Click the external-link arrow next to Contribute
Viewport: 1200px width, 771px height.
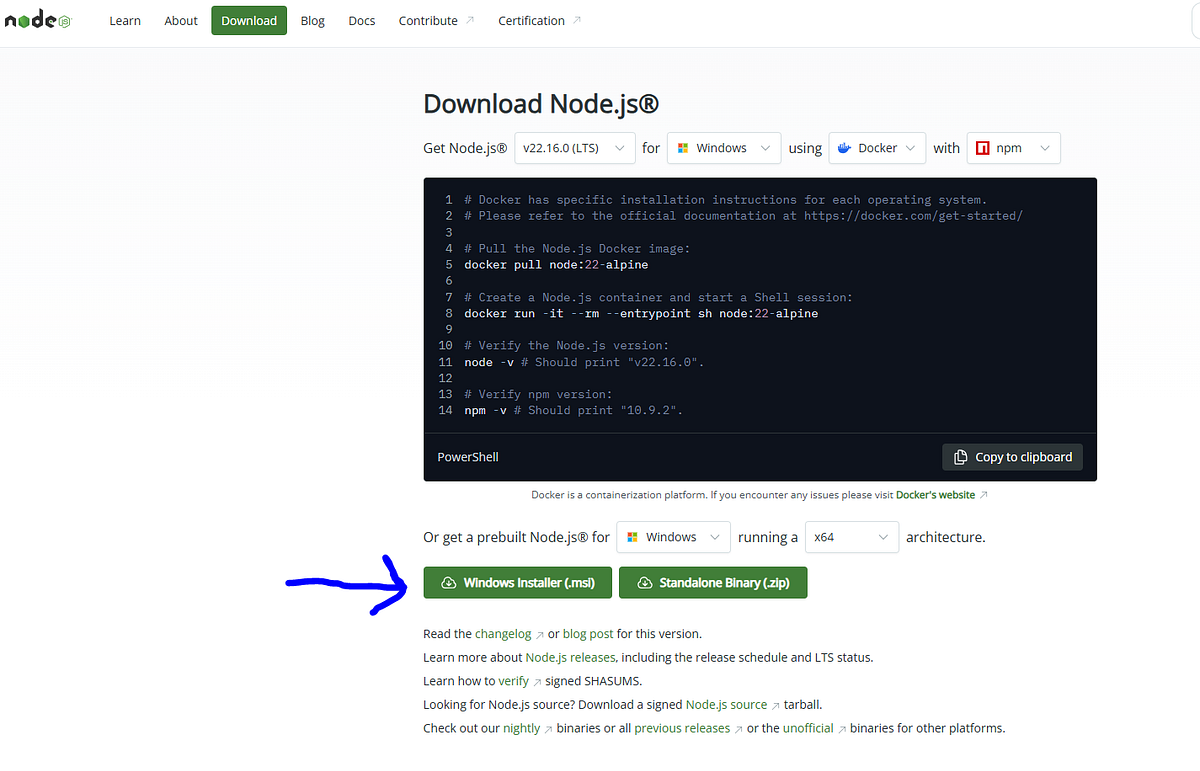[x=470, y=19]
